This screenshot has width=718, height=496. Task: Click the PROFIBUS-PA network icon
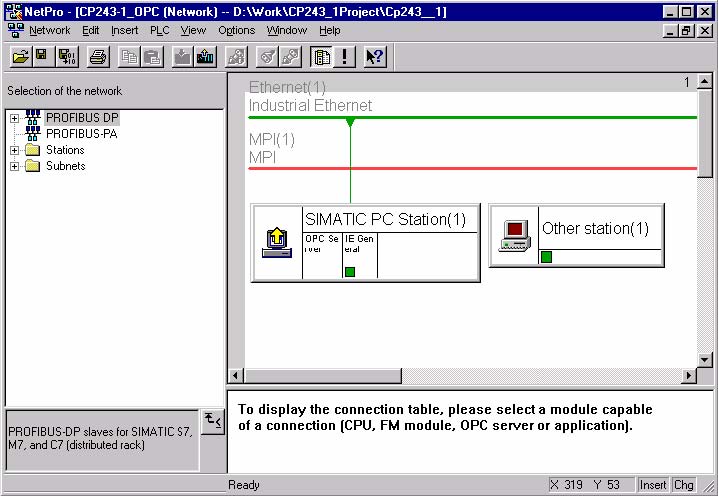33,133
